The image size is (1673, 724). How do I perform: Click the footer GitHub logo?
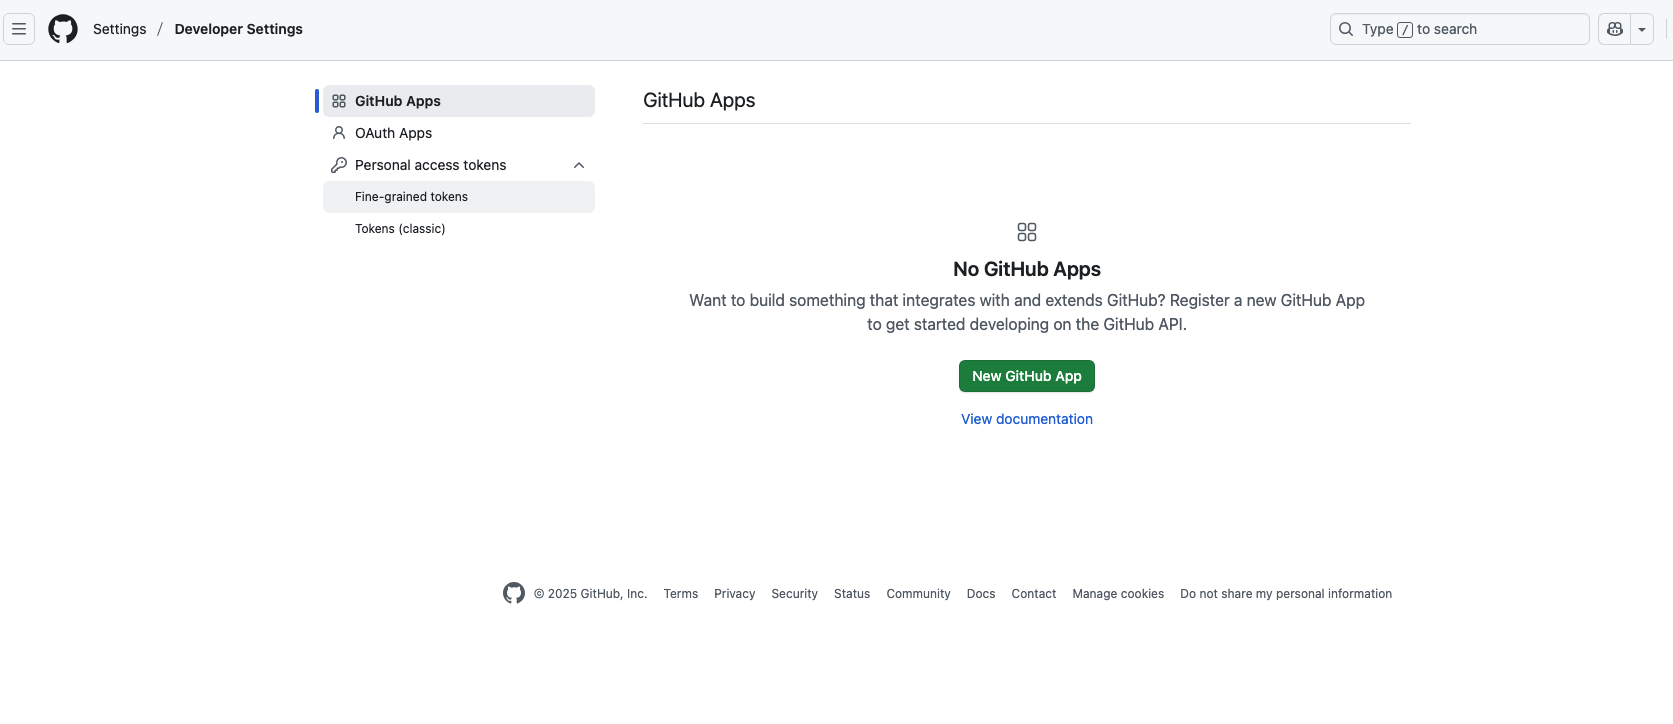click(514, 593)
